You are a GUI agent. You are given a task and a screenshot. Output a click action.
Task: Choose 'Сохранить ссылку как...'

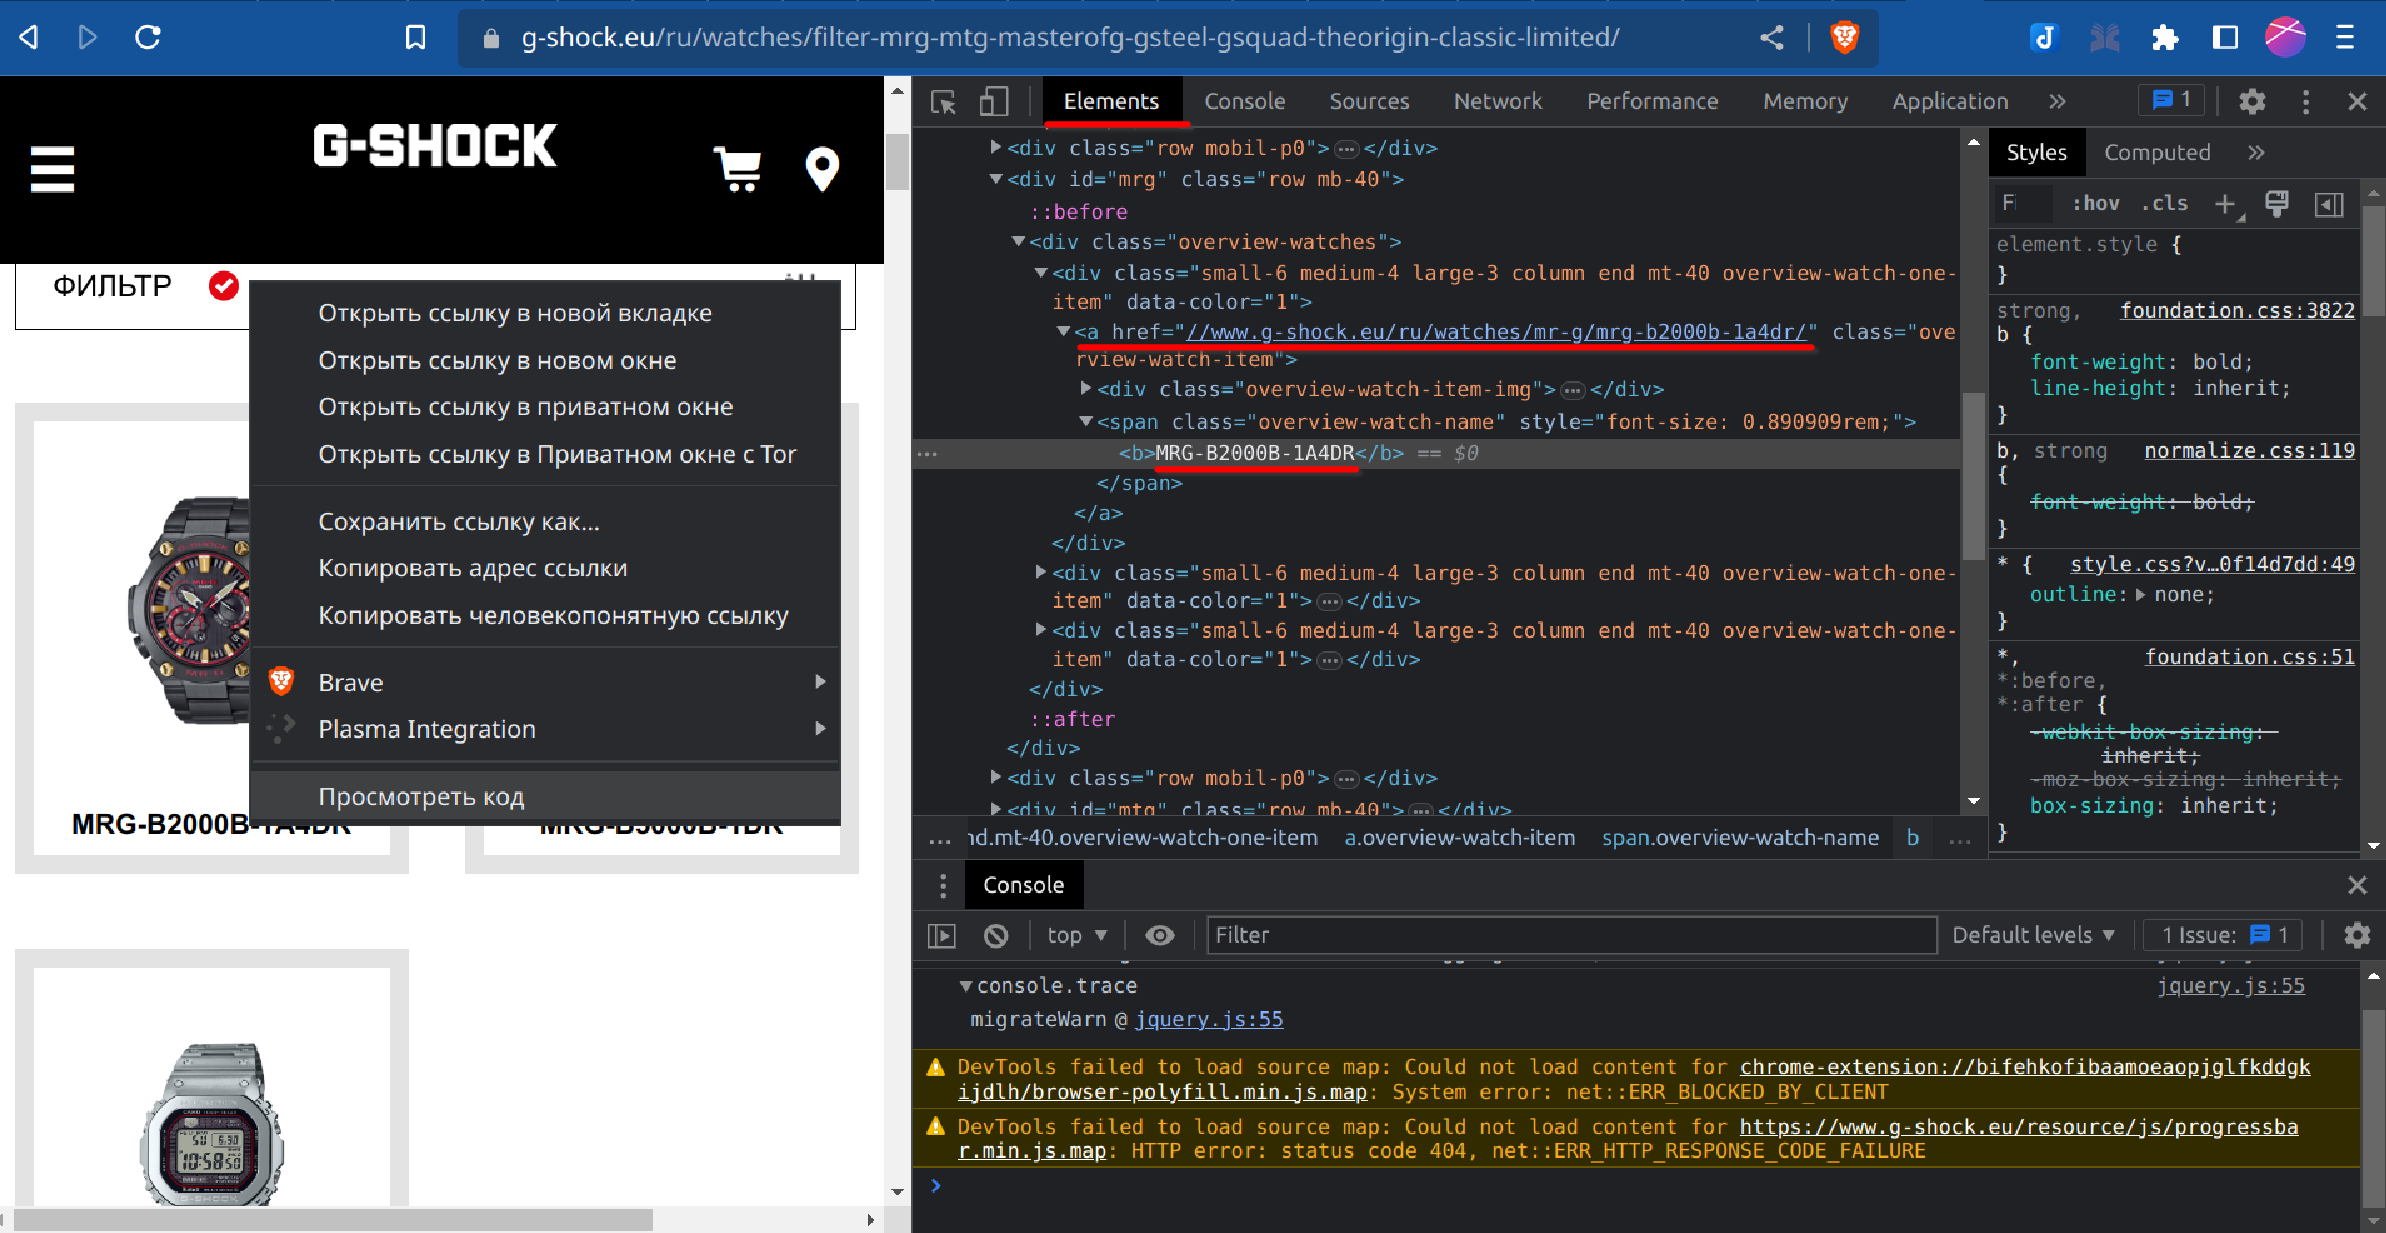545,522
